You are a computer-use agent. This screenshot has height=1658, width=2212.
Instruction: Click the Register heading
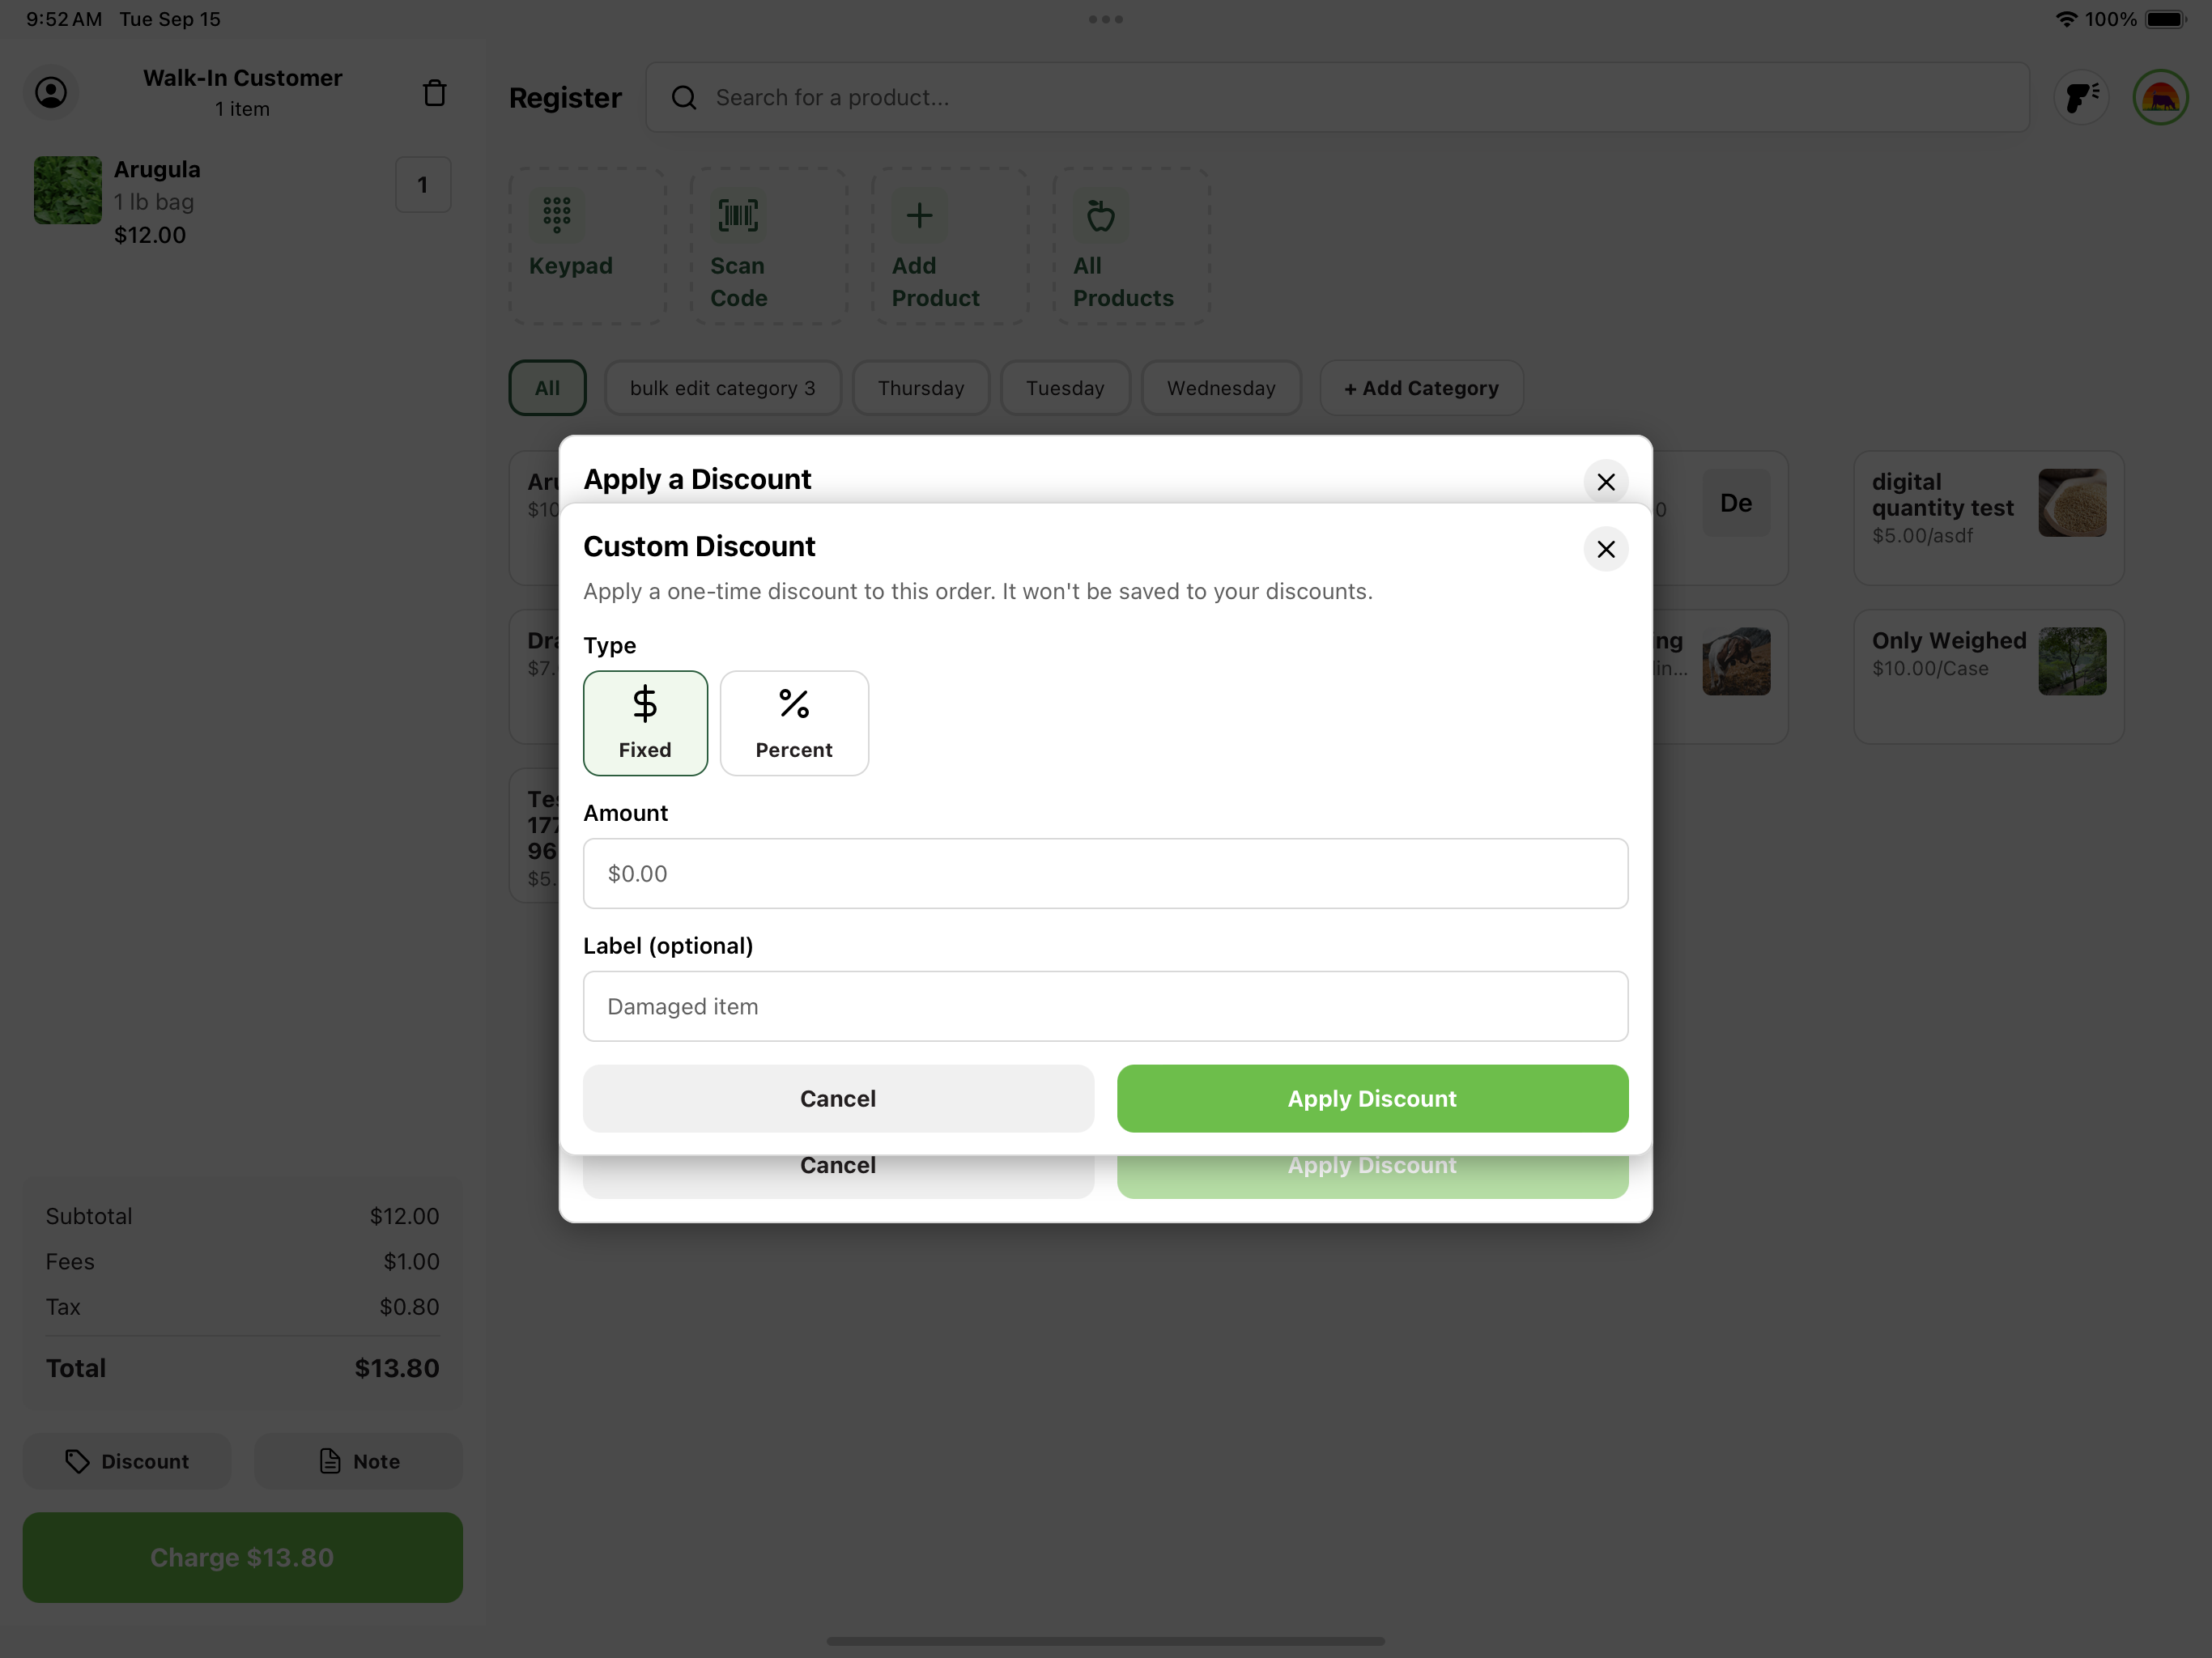(565, 98)
